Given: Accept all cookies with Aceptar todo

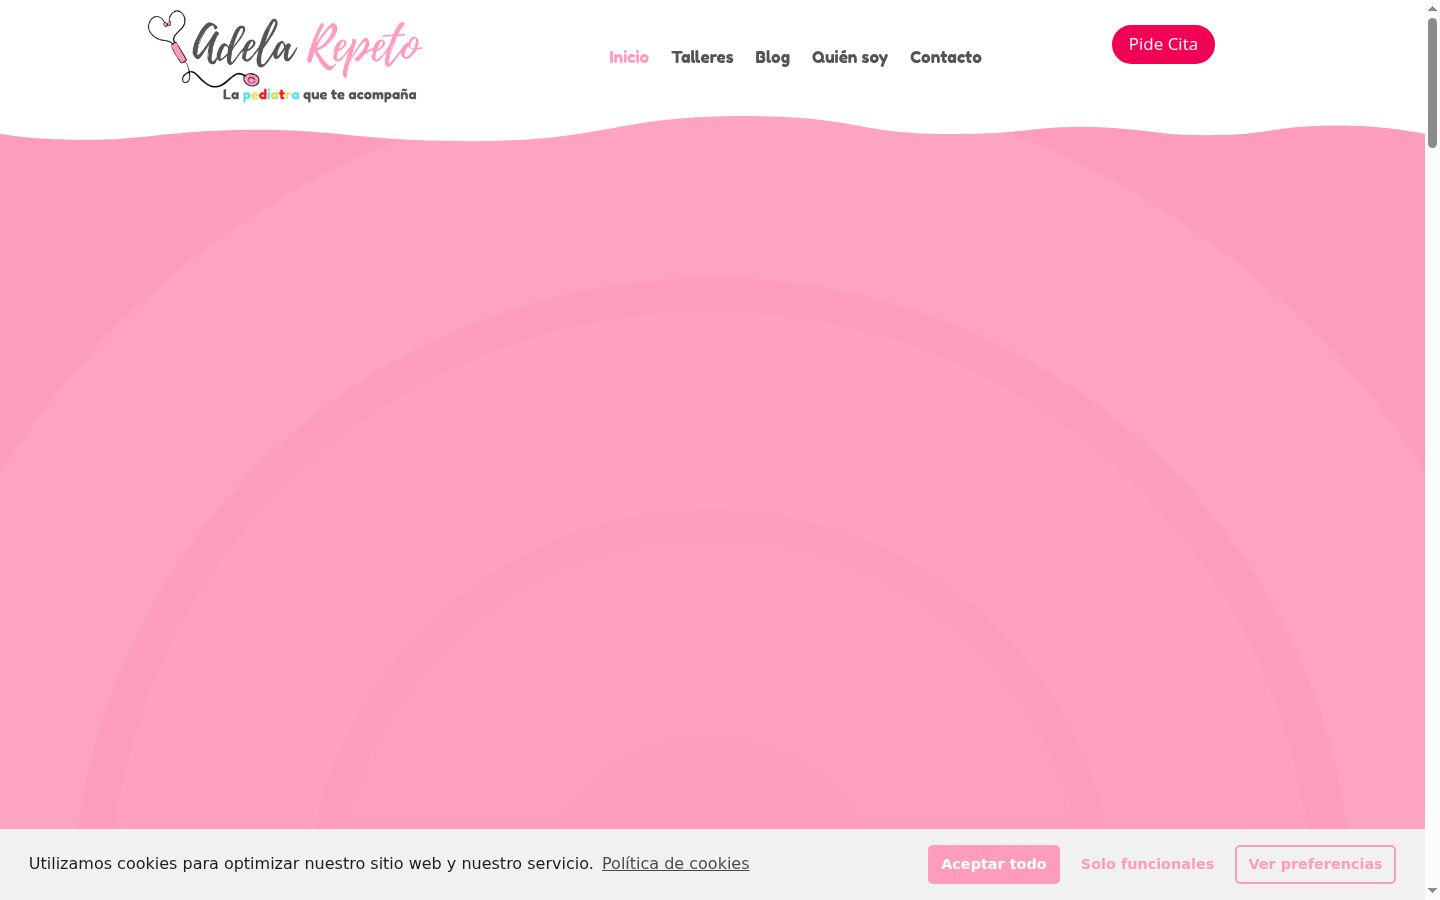Looking at the screenshot, I should pyautogui.click(x=994, y=864).
